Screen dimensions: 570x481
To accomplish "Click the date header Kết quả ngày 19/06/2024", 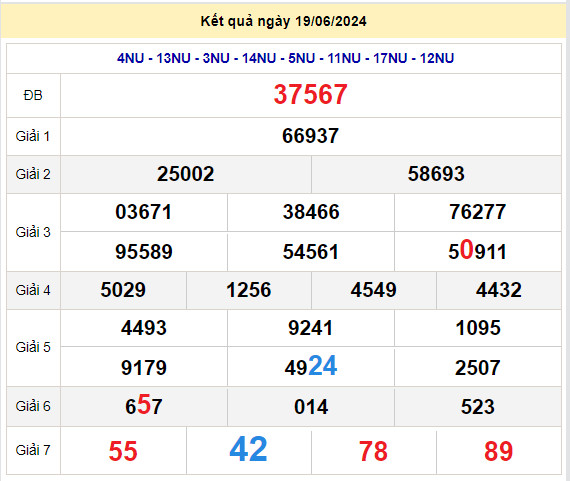I will [284, 21].
